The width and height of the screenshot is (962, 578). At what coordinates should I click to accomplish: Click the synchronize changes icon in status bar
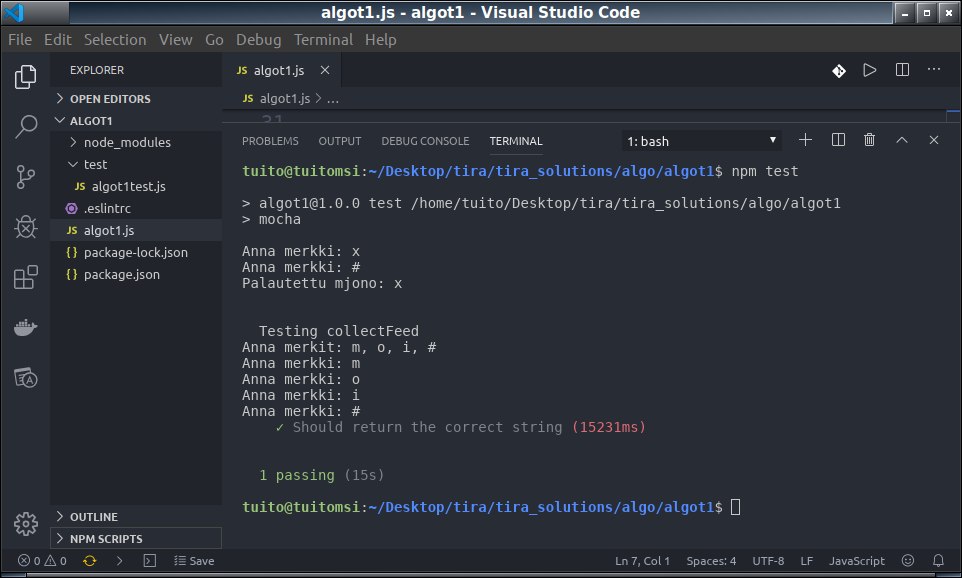pyautogui.click(x=90, y=561)
